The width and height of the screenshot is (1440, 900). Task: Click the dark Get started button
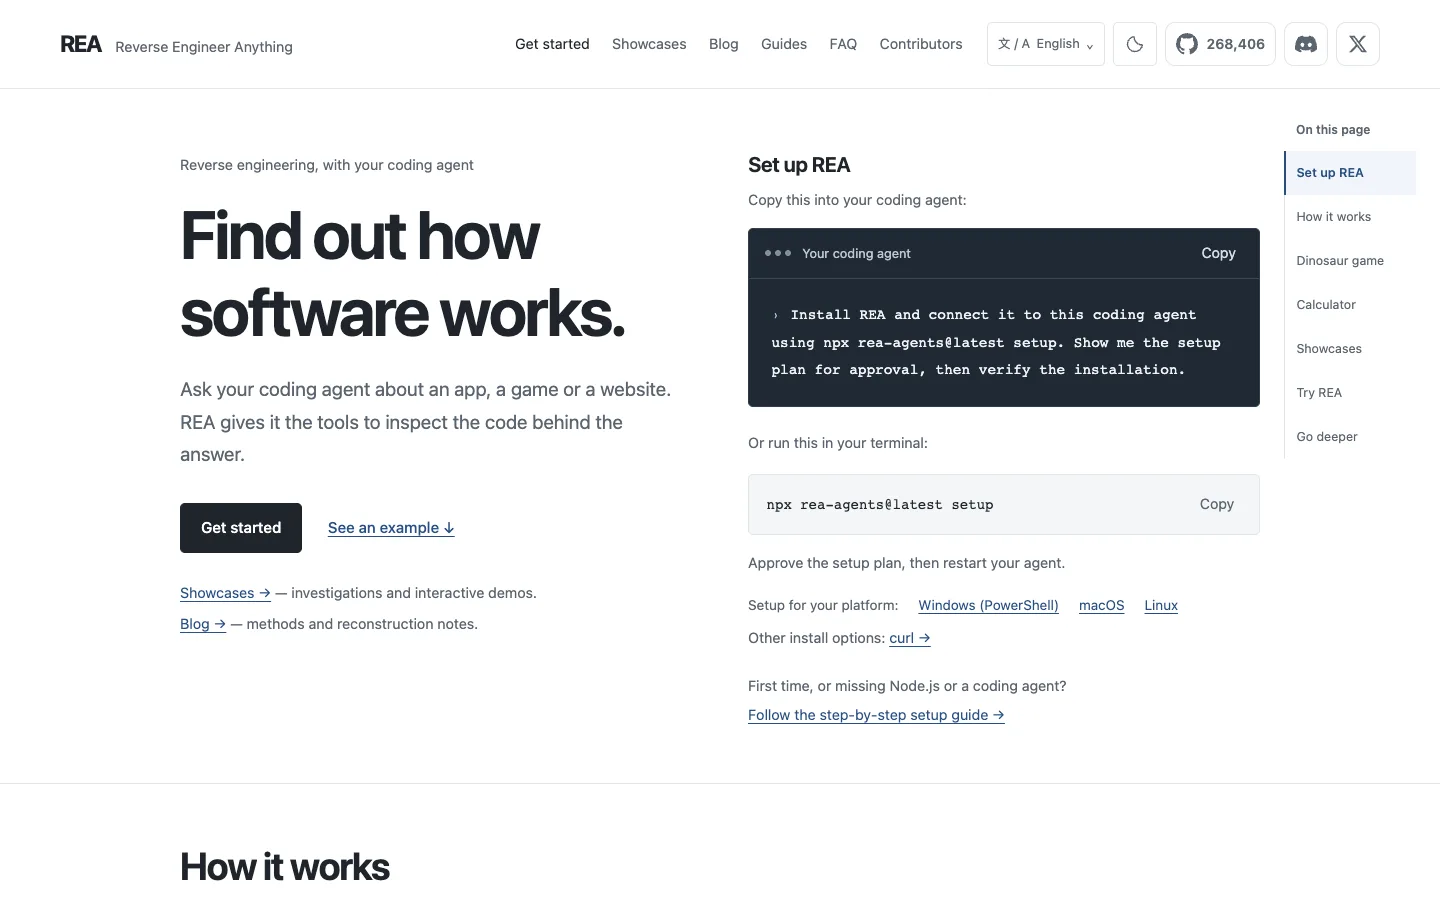[x=241, y=528]
